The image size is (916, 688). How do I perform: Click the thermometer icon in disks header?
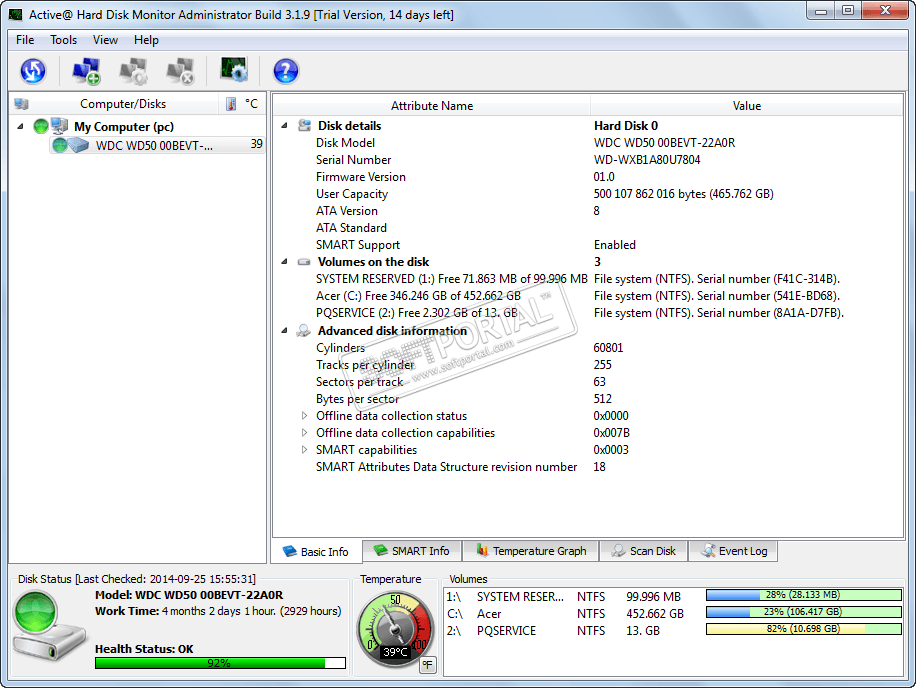231,104
